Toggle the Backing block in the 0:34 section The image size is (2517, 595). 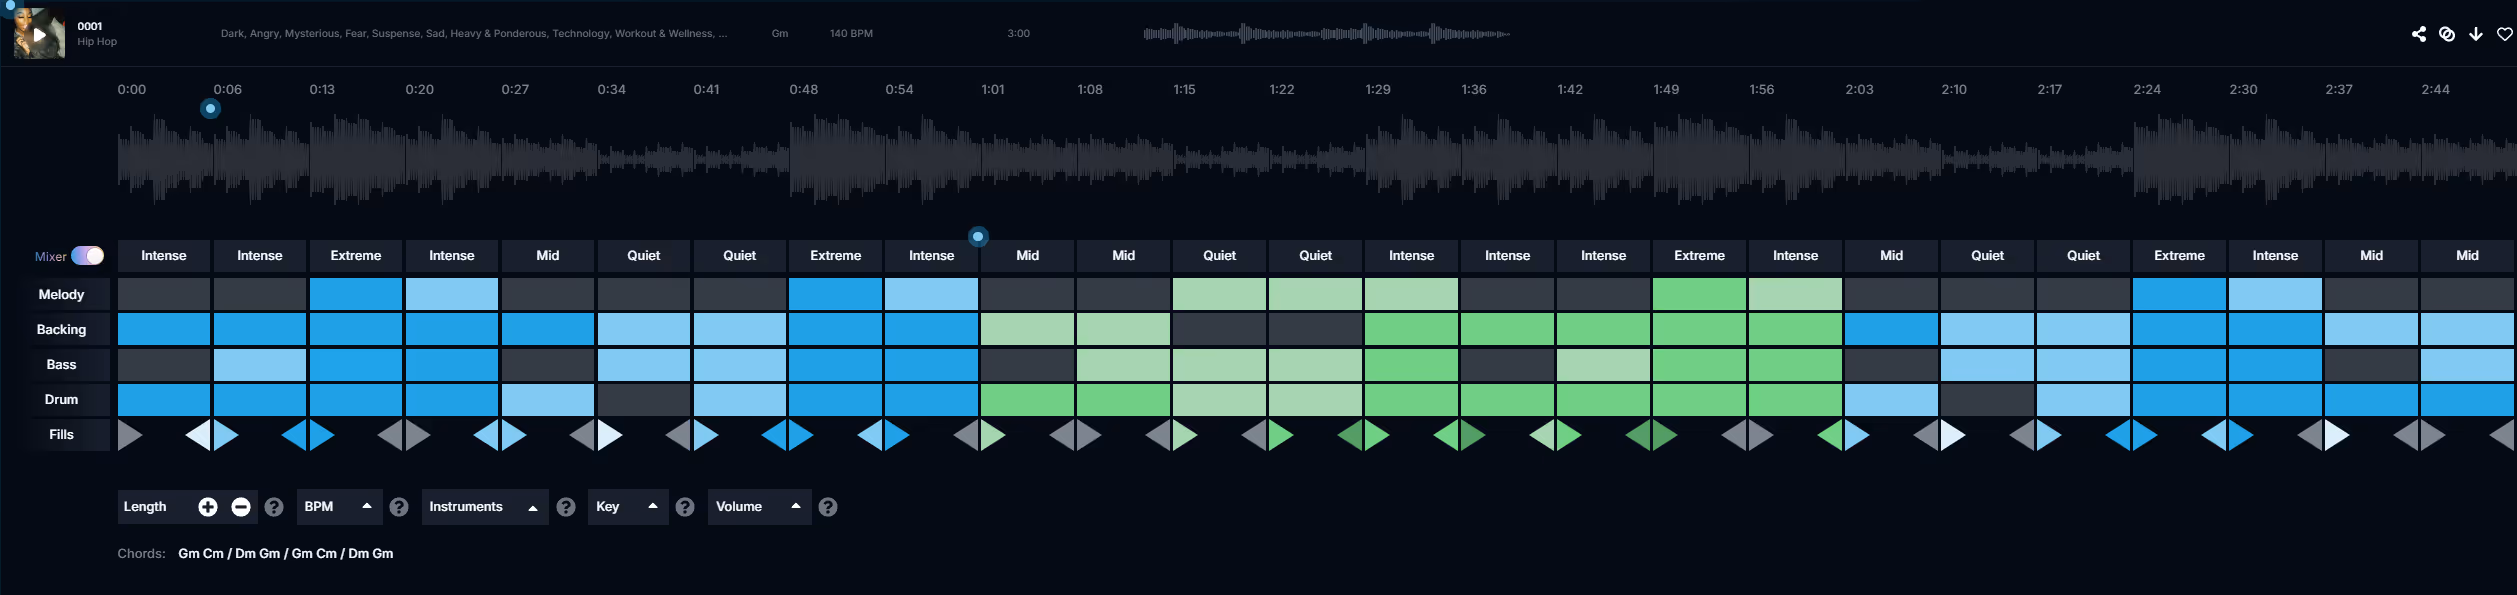coord(644,329)
